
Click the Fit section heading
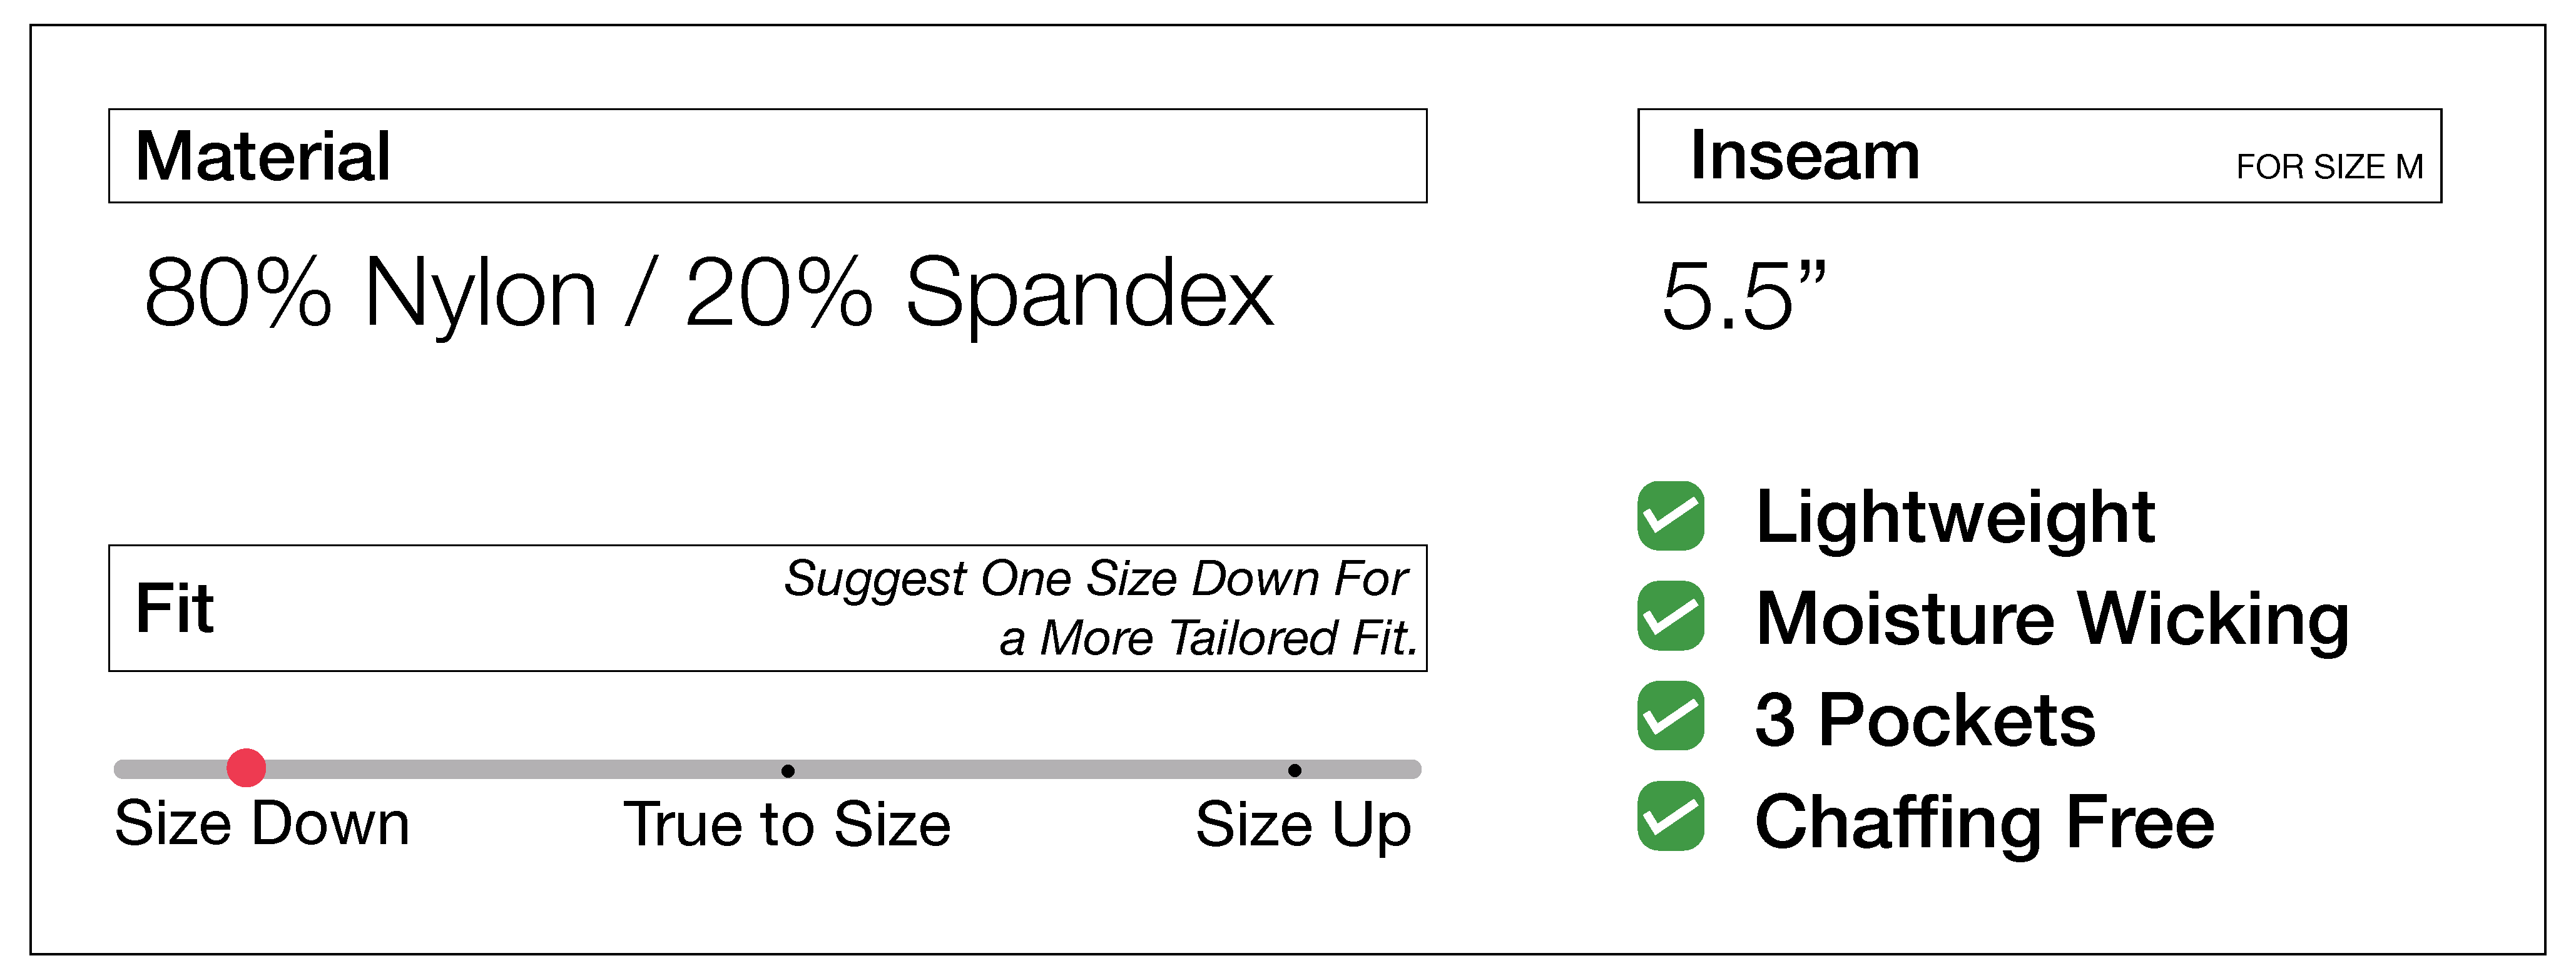[x=175, y=608]
